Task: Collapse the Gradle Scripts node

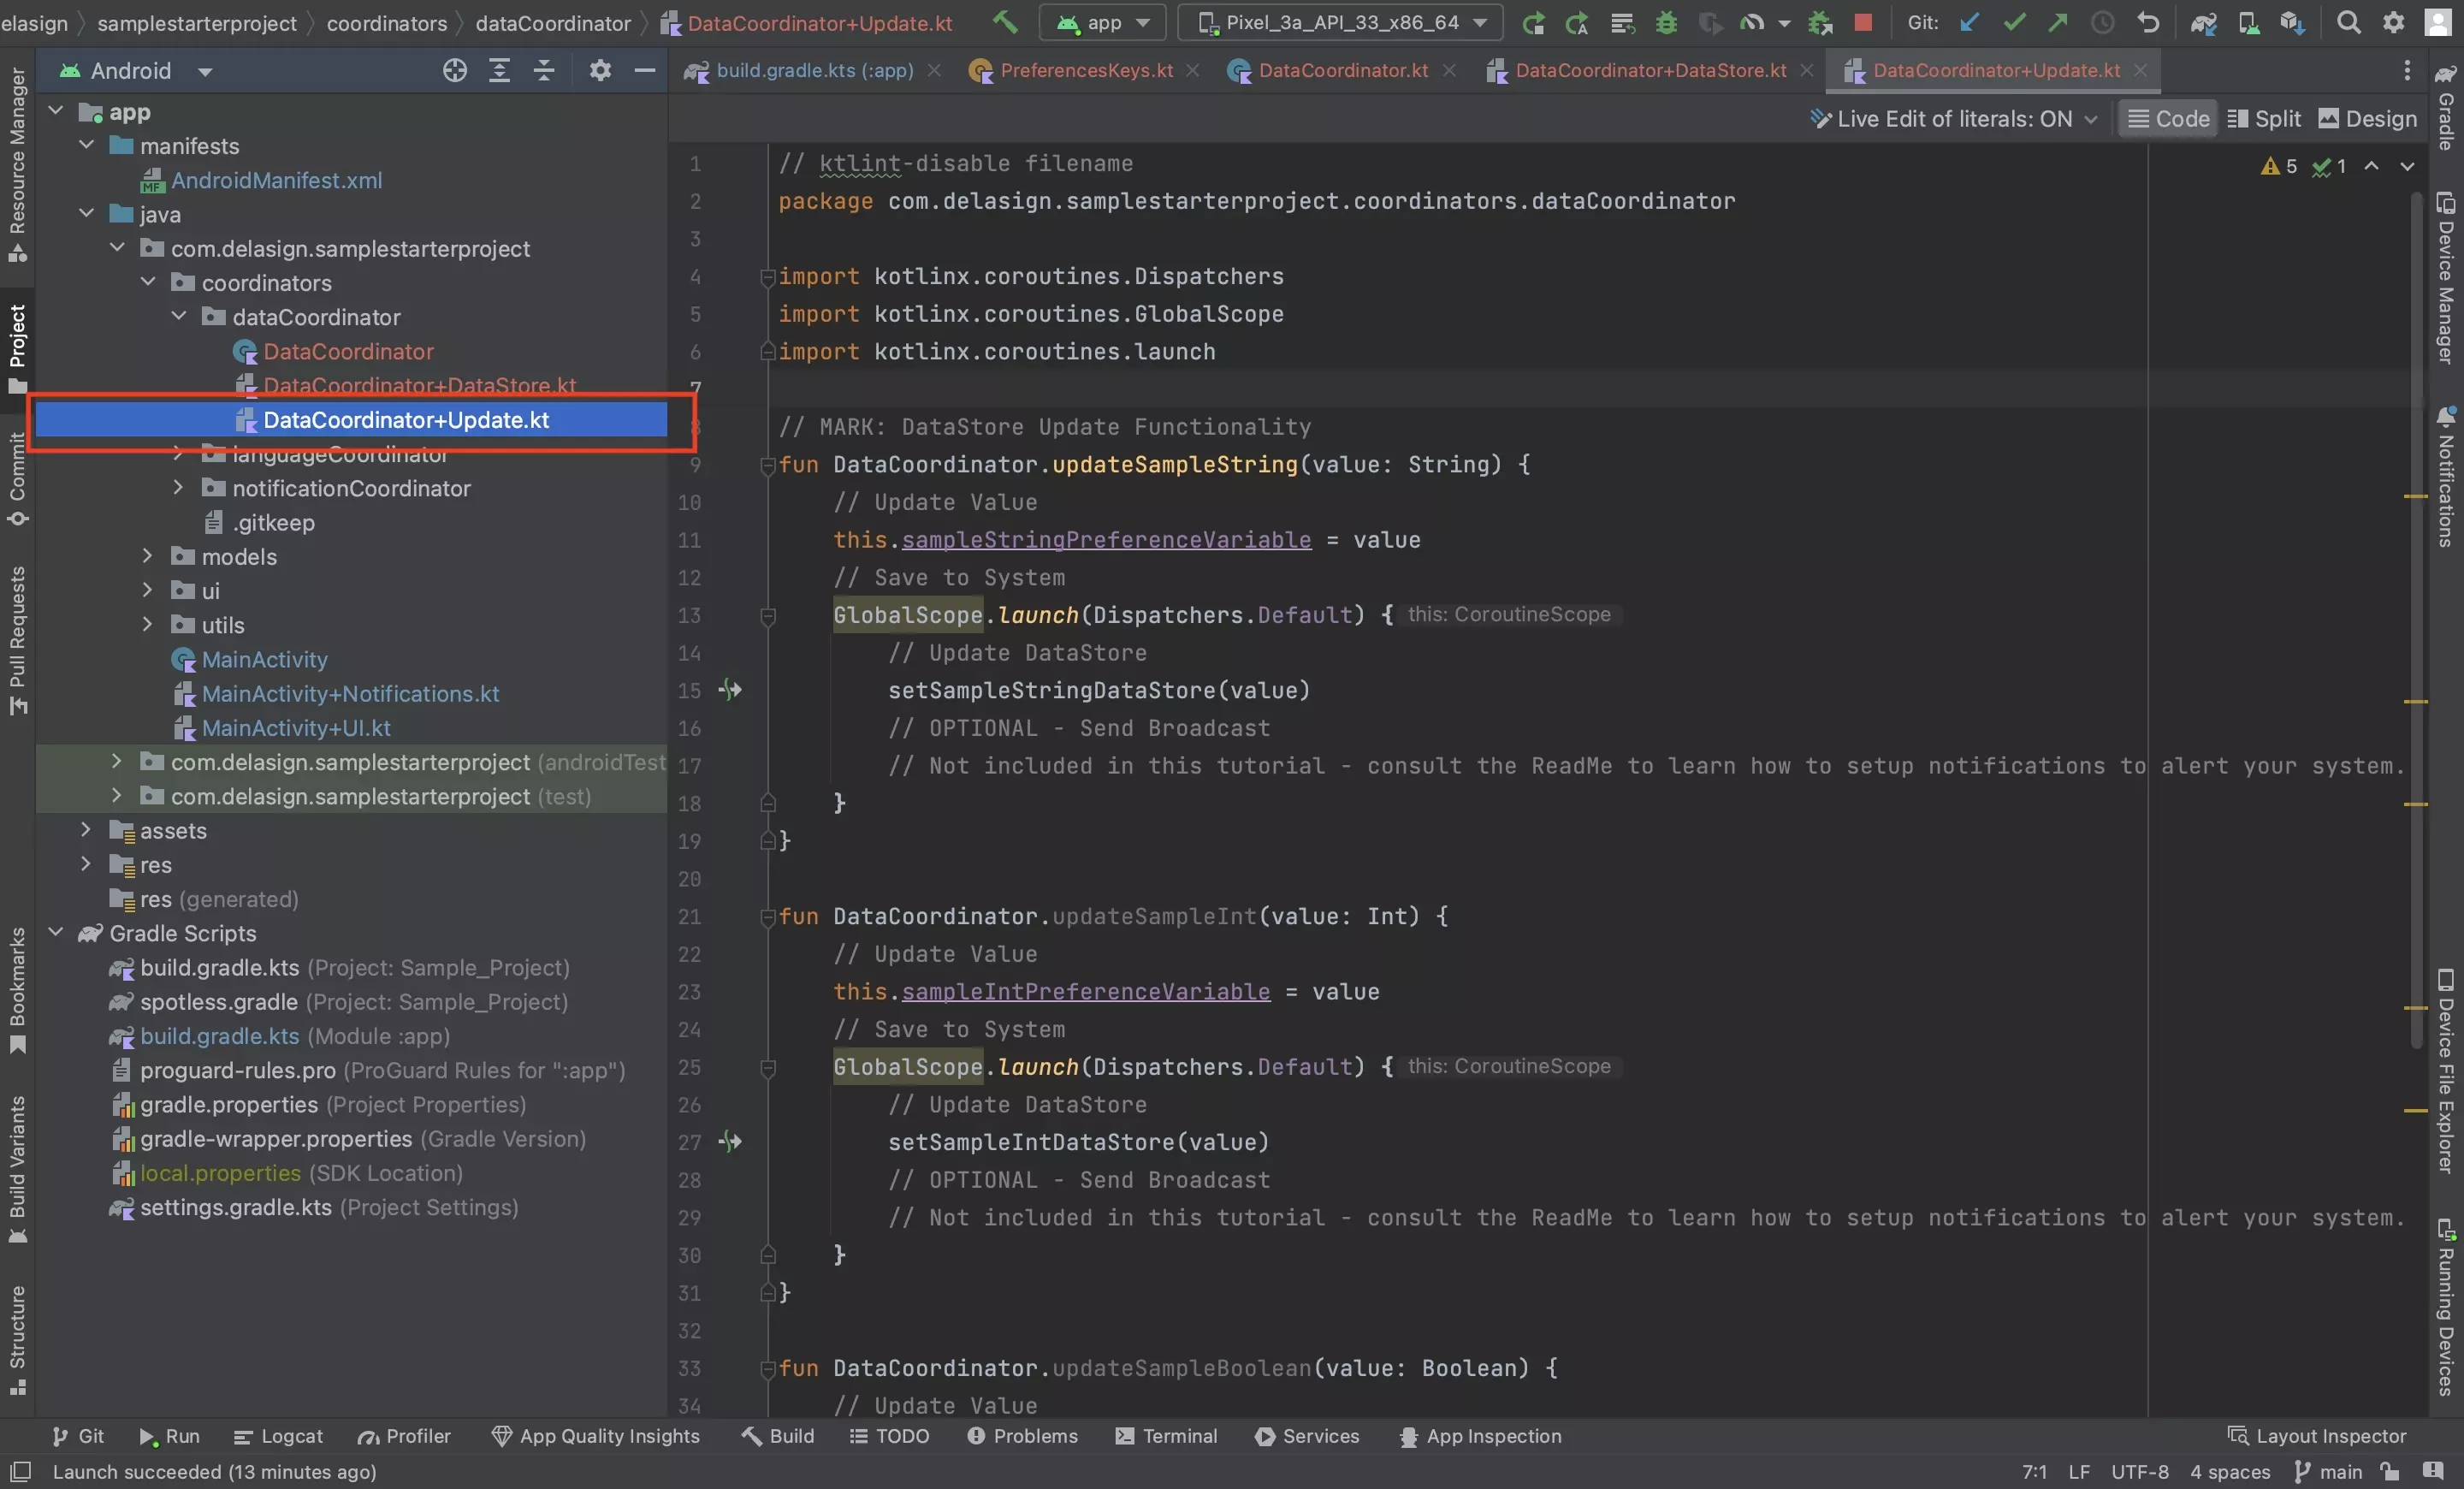Action: pyautogui.click(x=56, y=932)
